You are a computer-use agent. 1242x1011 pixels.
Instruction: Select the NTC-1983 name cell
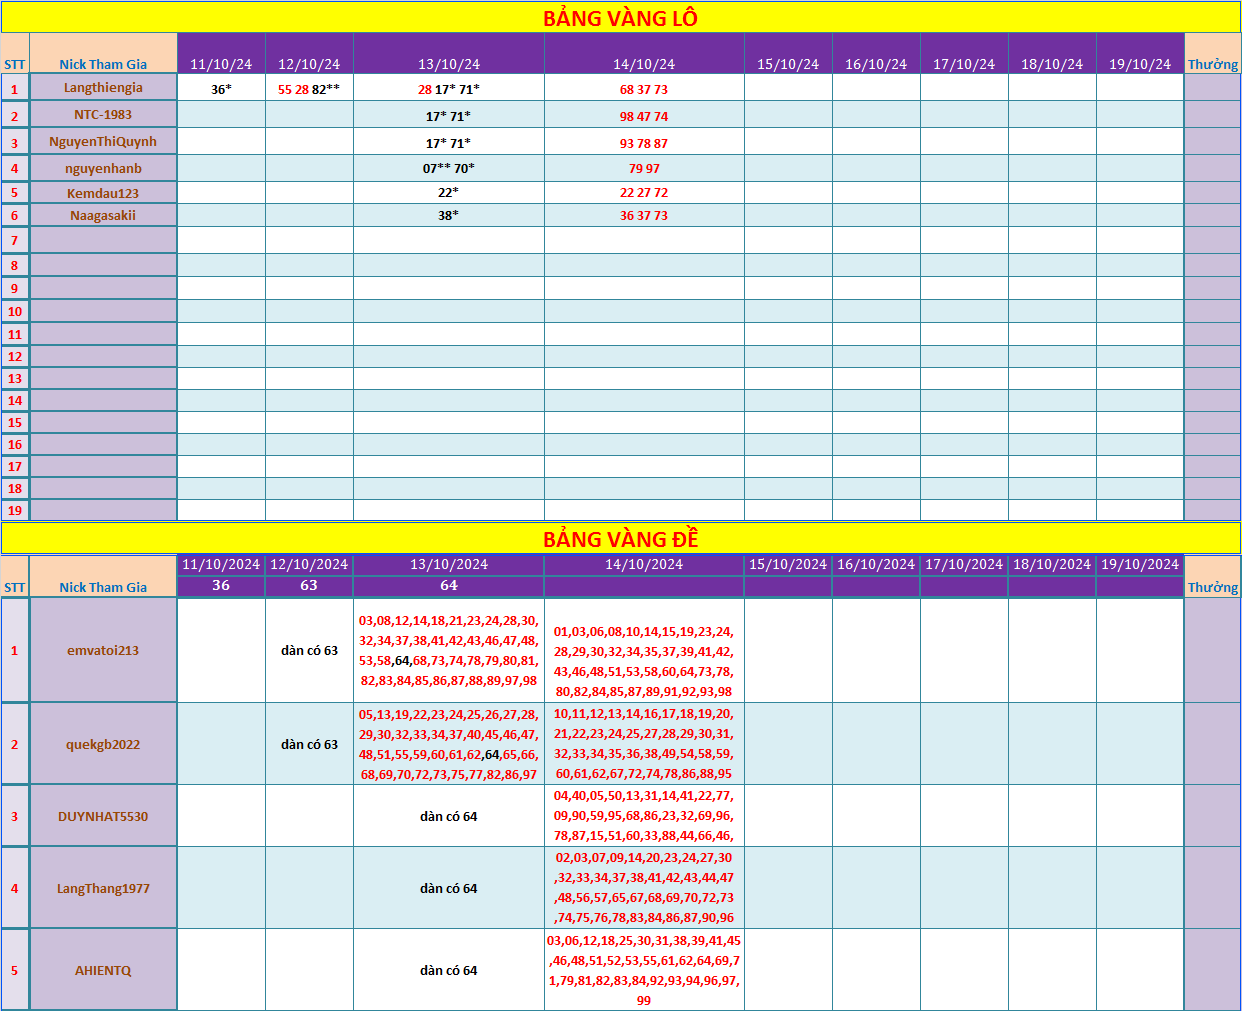[103, 115]
